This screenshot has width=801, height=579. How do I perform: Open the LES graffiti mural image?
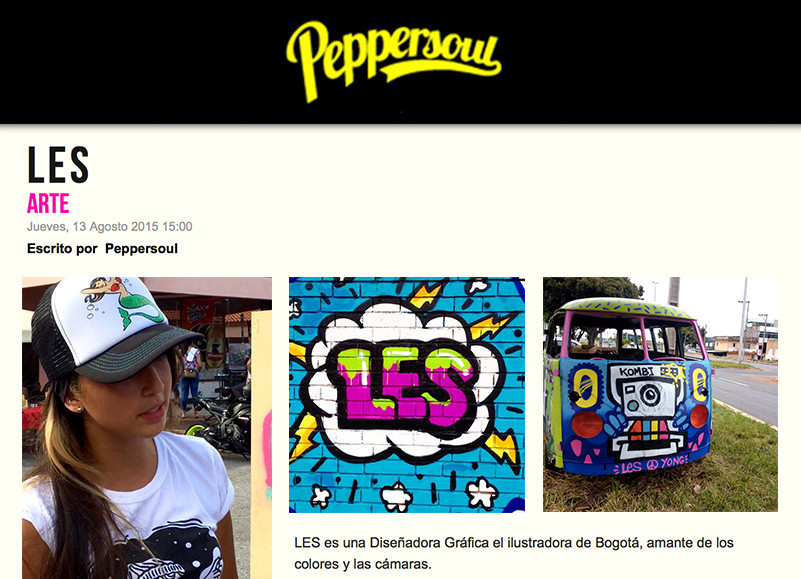407,395
